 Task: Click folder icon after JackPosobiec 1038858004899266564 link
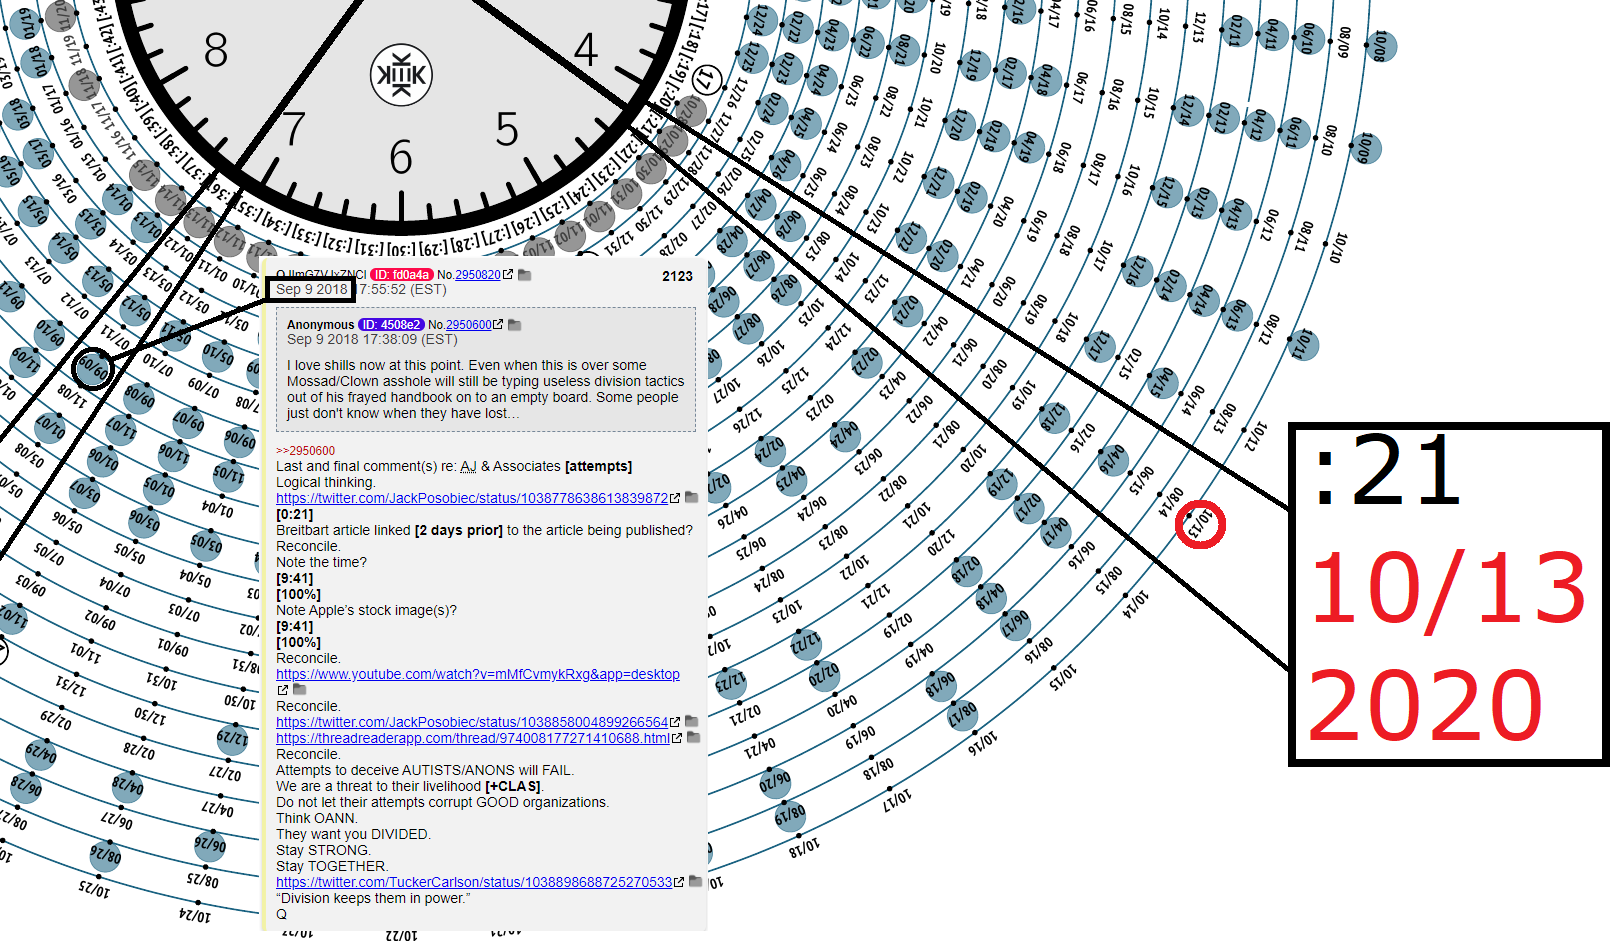coord(691,722)
